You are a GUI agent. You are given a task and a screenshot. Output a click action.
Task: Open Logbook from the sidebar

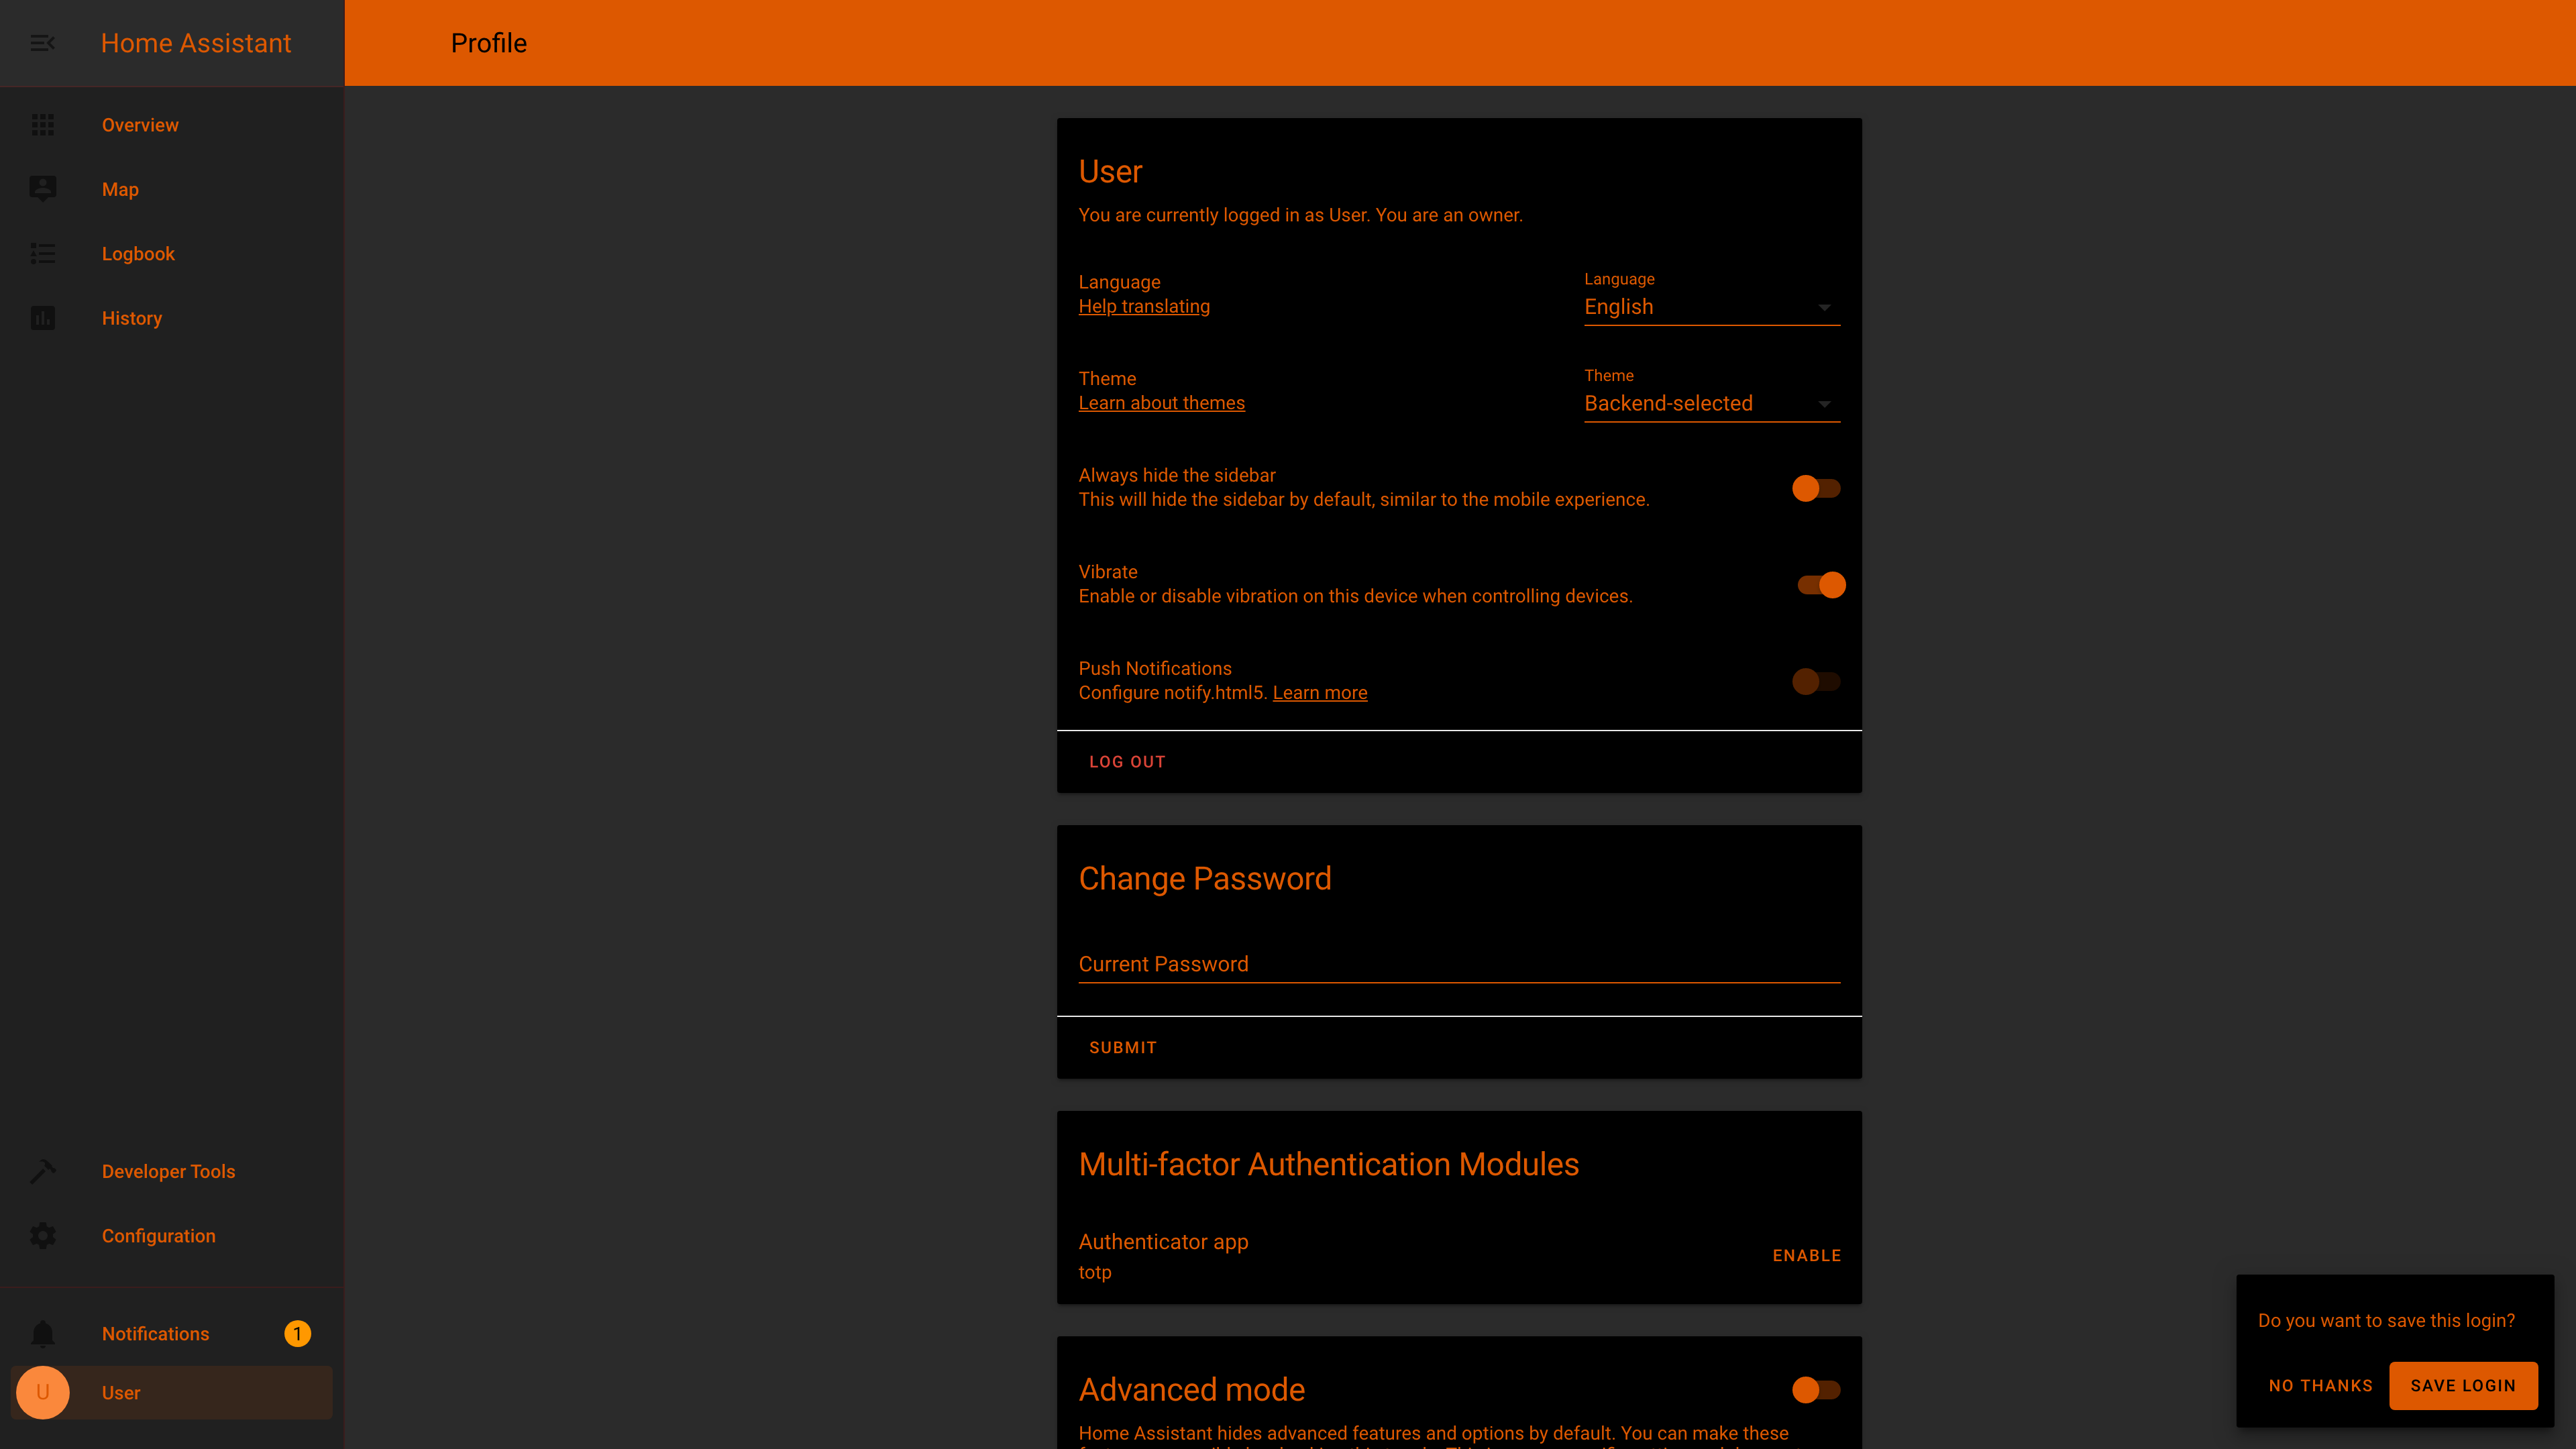pos(138,254)
